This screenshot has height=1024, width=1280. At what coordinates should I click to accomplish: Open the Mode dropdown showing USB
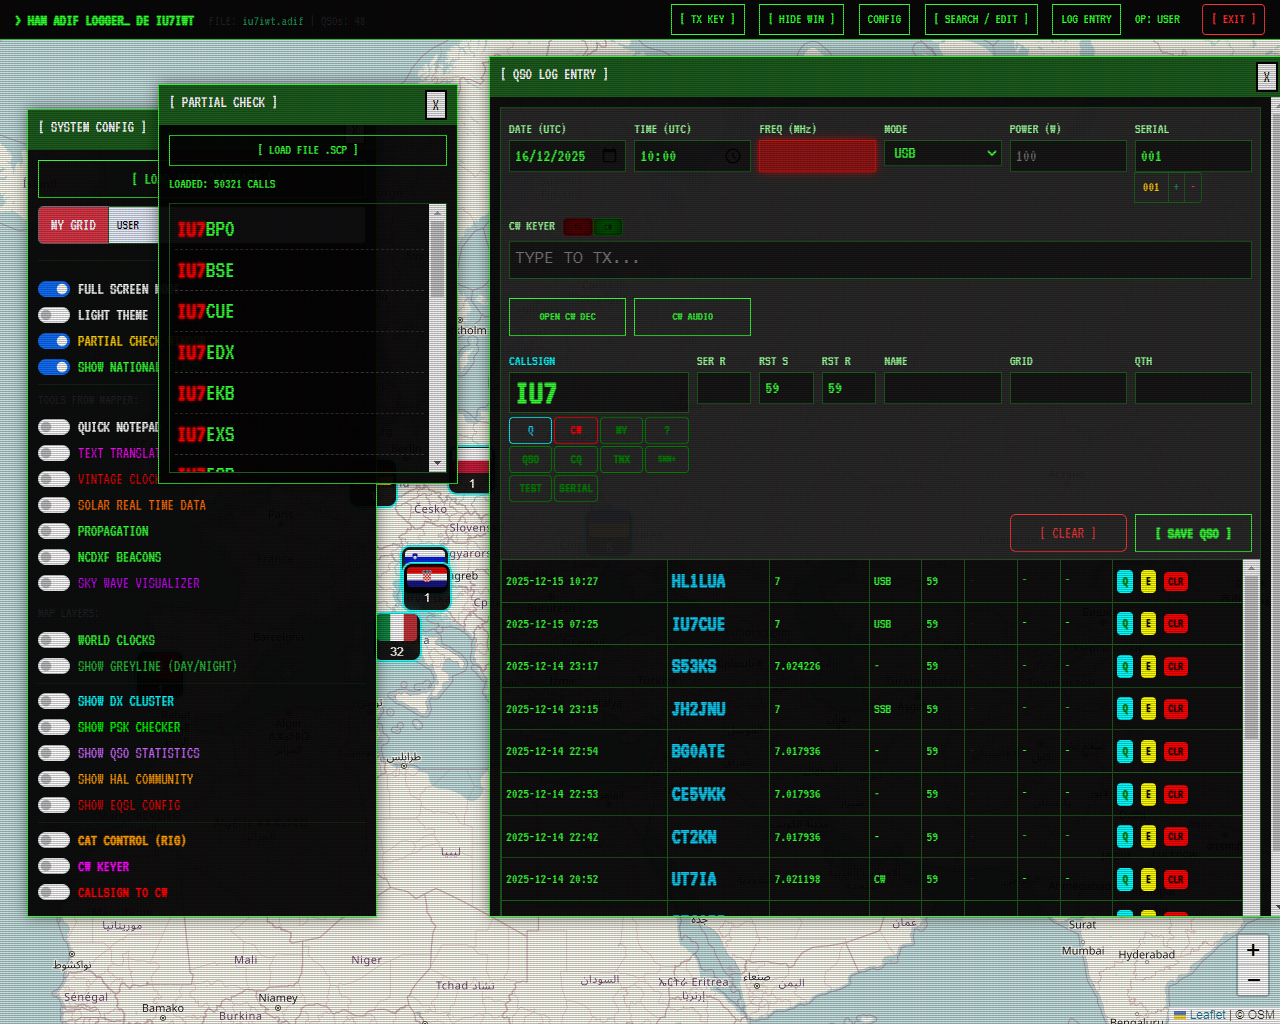tap(942, 153)
